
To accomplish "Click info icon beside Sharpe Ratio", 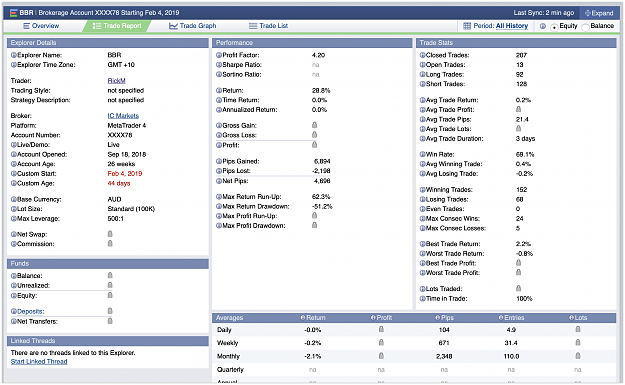I will [x=219, y=65].
